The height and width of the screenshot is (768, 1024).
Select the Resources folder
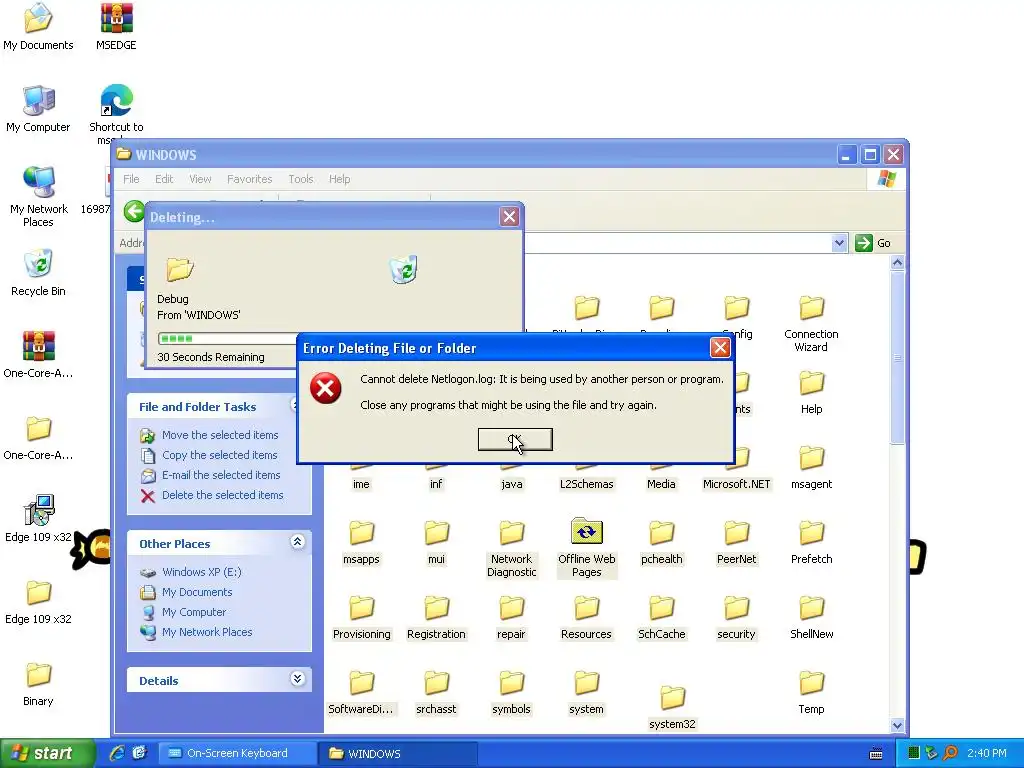coord(586,617)
